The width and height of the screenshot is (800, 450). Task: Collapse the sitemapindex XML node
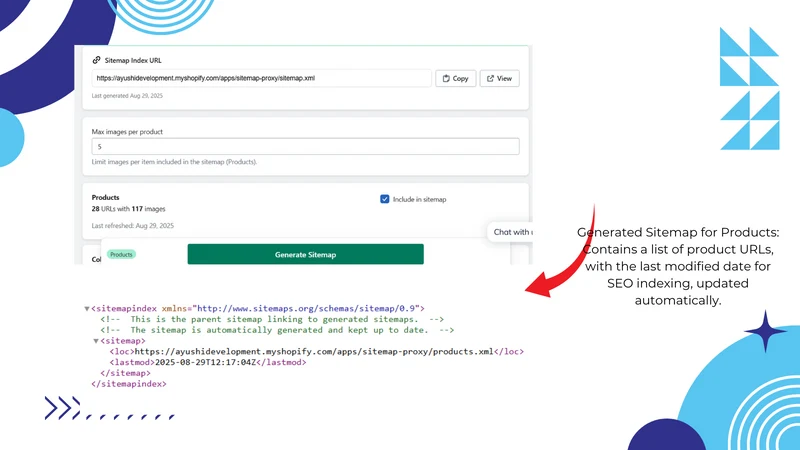(87, 308)
